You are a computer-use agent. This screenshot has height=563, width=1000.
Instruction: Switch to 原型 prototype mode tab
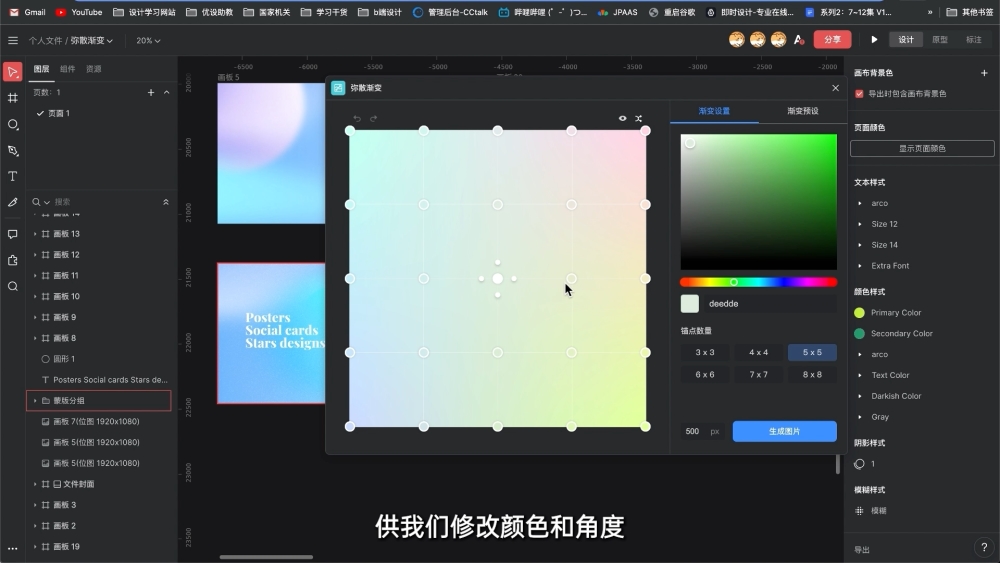tap(940, 40)
